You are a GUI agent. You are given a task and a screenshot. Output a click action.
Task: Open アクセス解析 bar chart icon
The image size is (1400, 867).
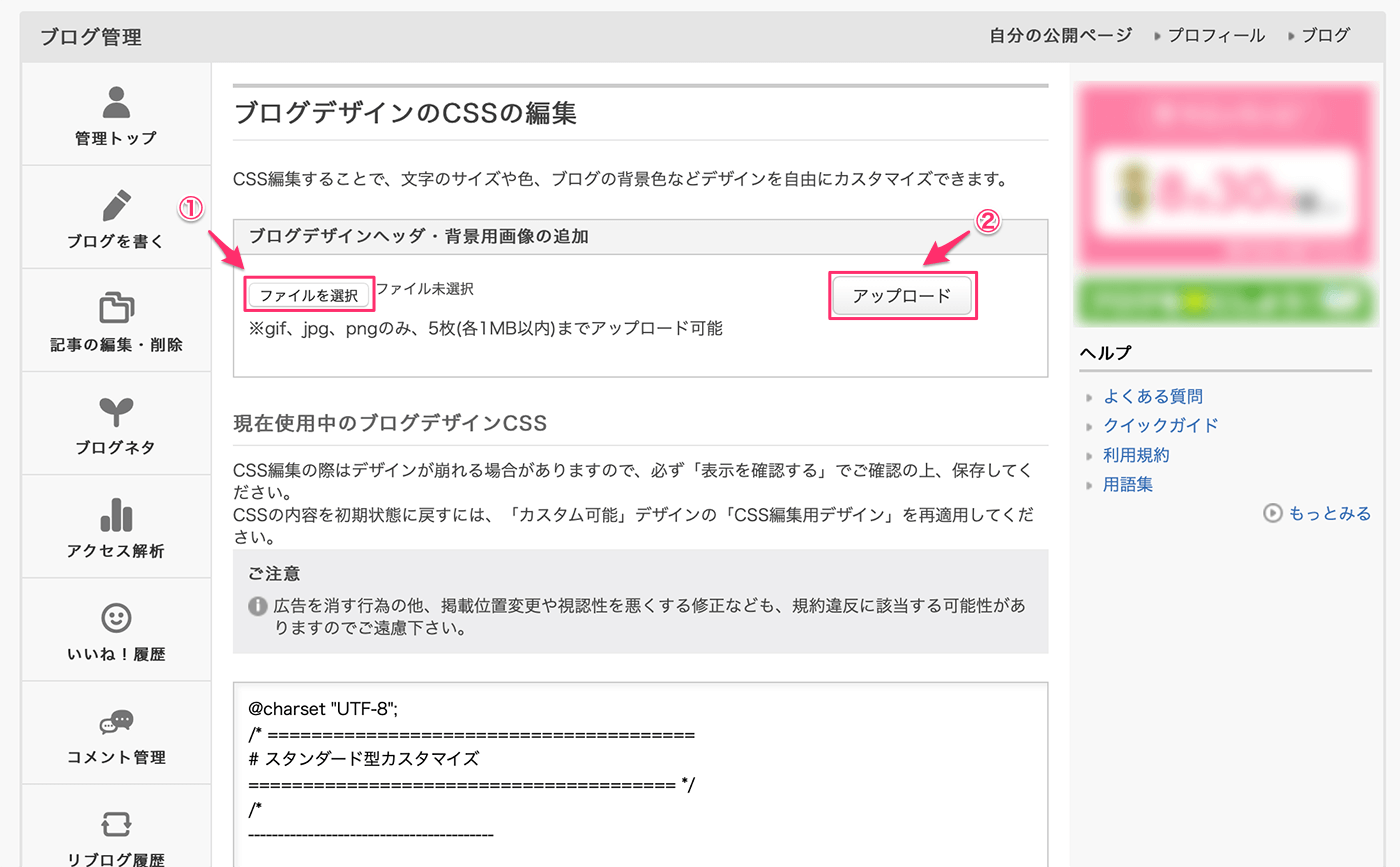pyautogui.click(x=116, y=515)
